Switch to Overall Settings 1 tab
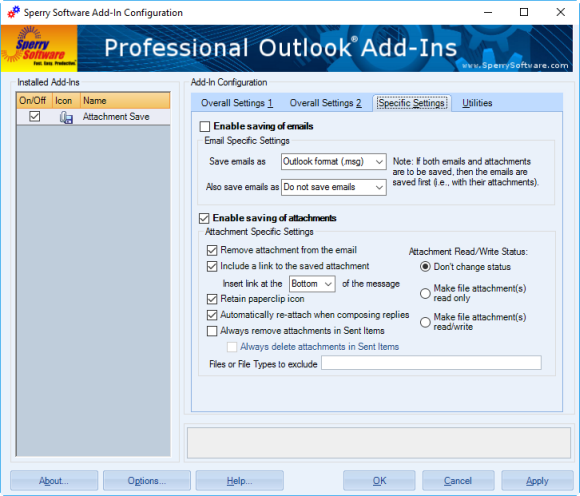This screenshot has height=496, width=580. coord(237,103)
